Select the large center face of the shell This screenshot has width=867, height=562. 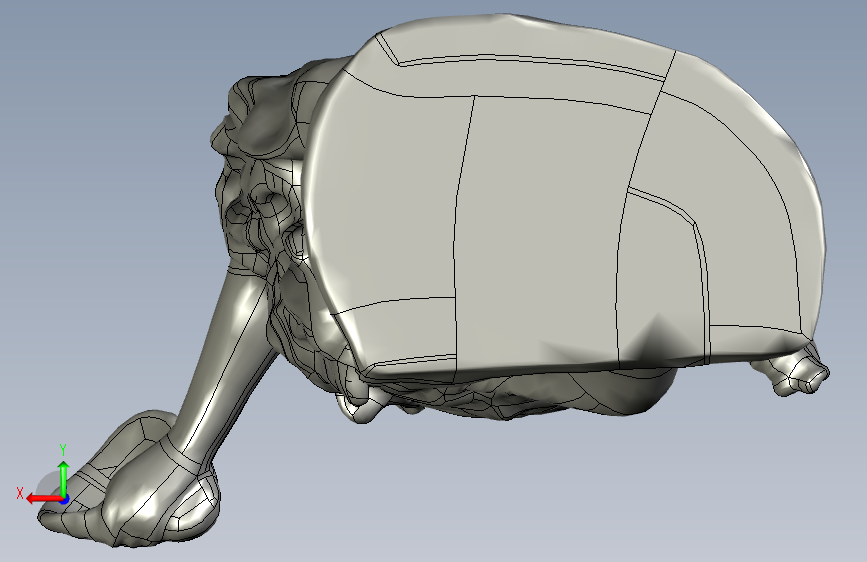tap(545, 232)
